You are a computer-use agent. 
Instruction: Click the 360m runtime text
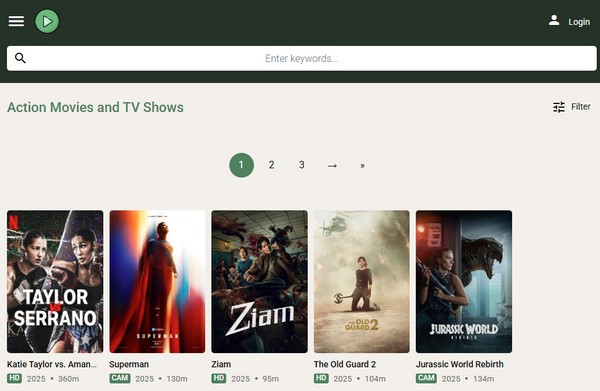68,379
